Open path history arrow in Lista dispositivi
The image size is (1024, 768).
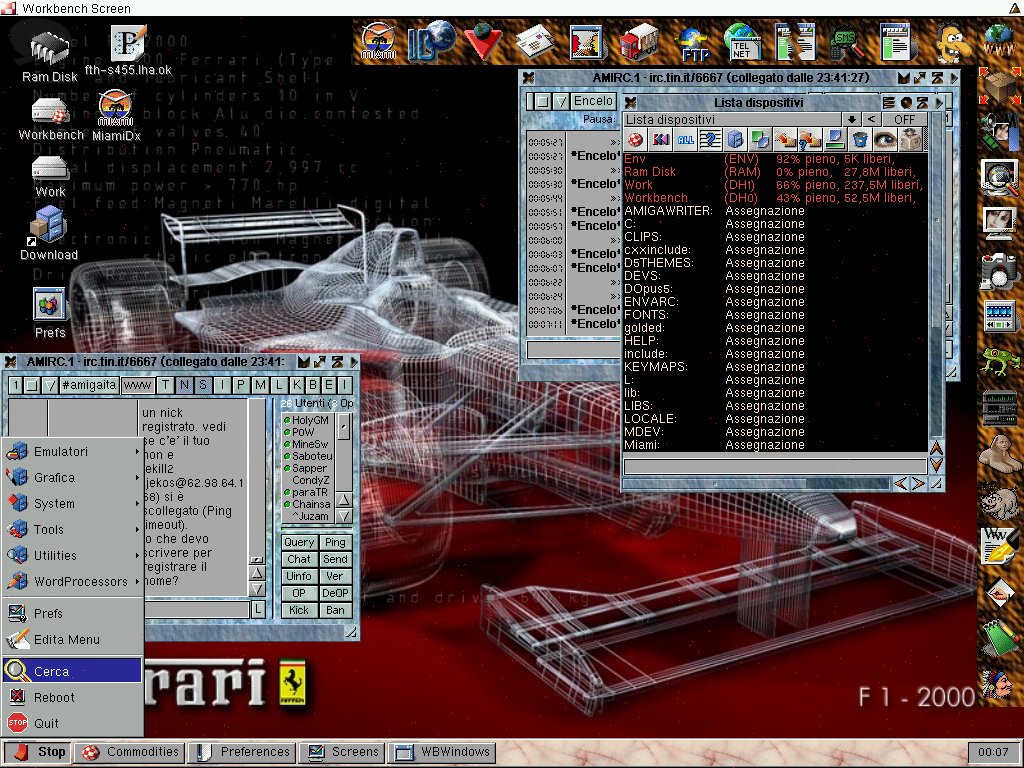(x=851, y=120)
